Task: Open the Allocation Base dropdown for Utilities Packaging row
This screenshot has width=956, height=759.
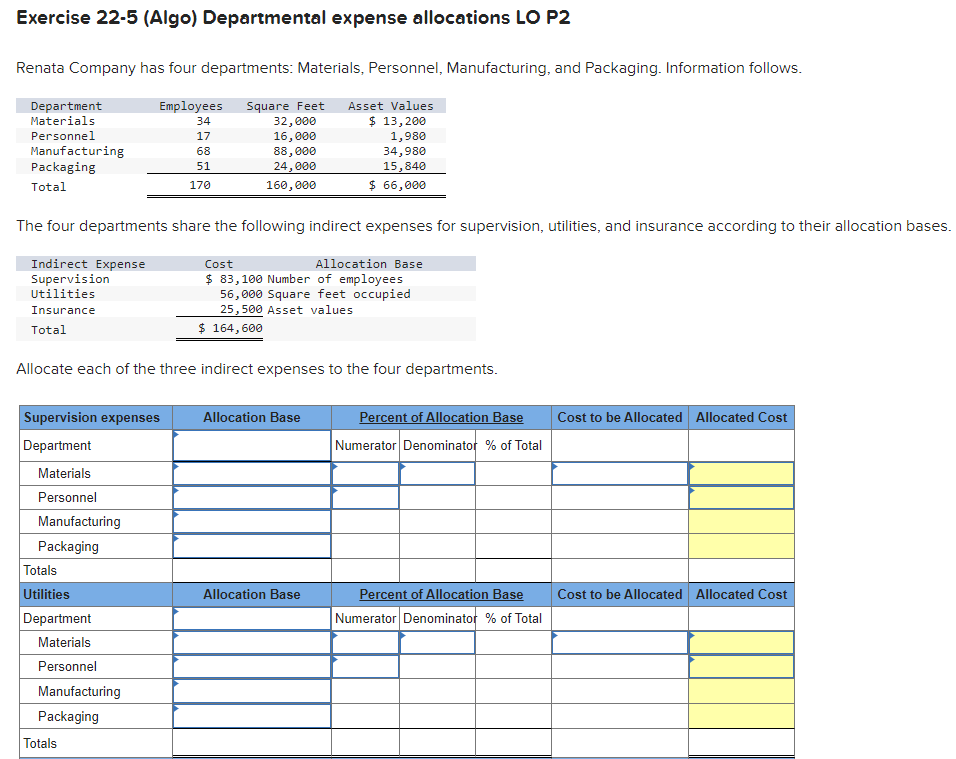Action: (x=250, y=716)
